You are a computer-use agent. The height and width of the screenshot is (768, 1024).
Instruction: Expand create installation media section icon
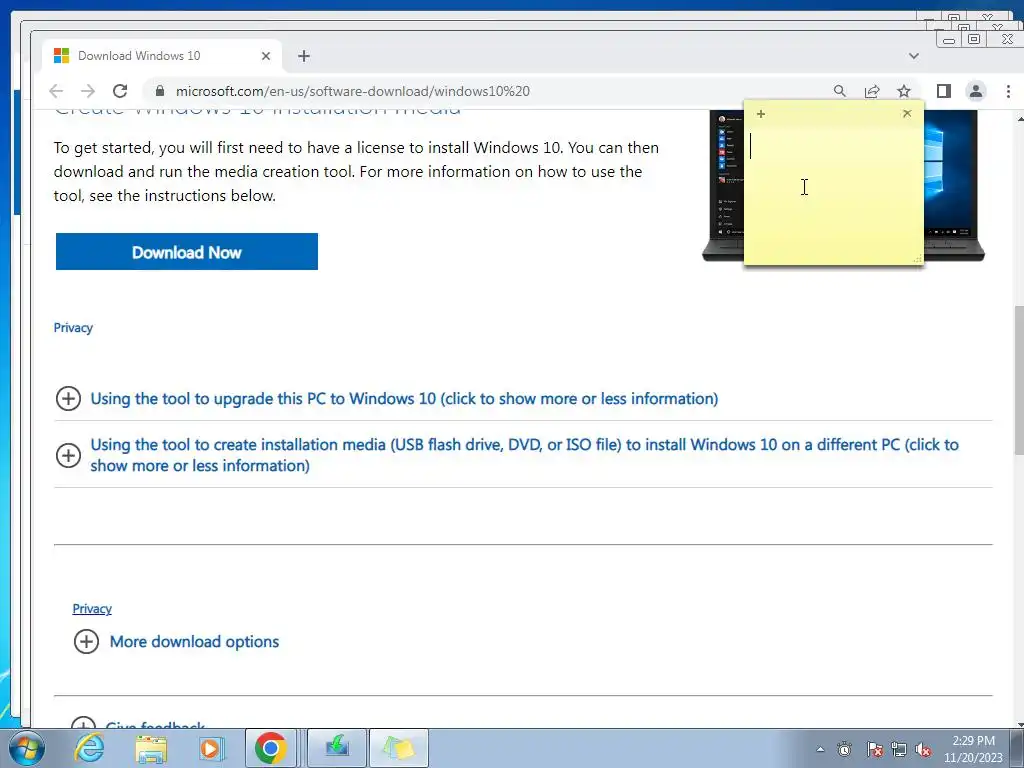click(69, 455)
